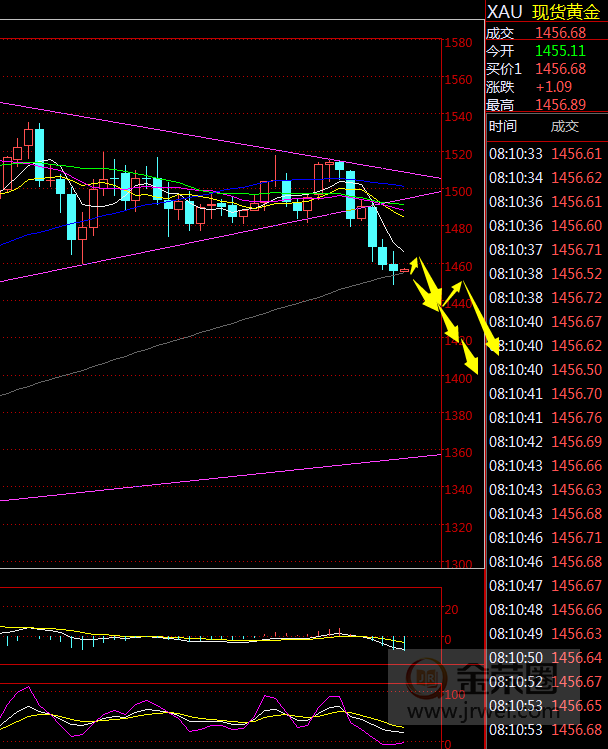The image size is (608, 749).
Task: Click the 1580 price axis label
Action: (459, 43)
